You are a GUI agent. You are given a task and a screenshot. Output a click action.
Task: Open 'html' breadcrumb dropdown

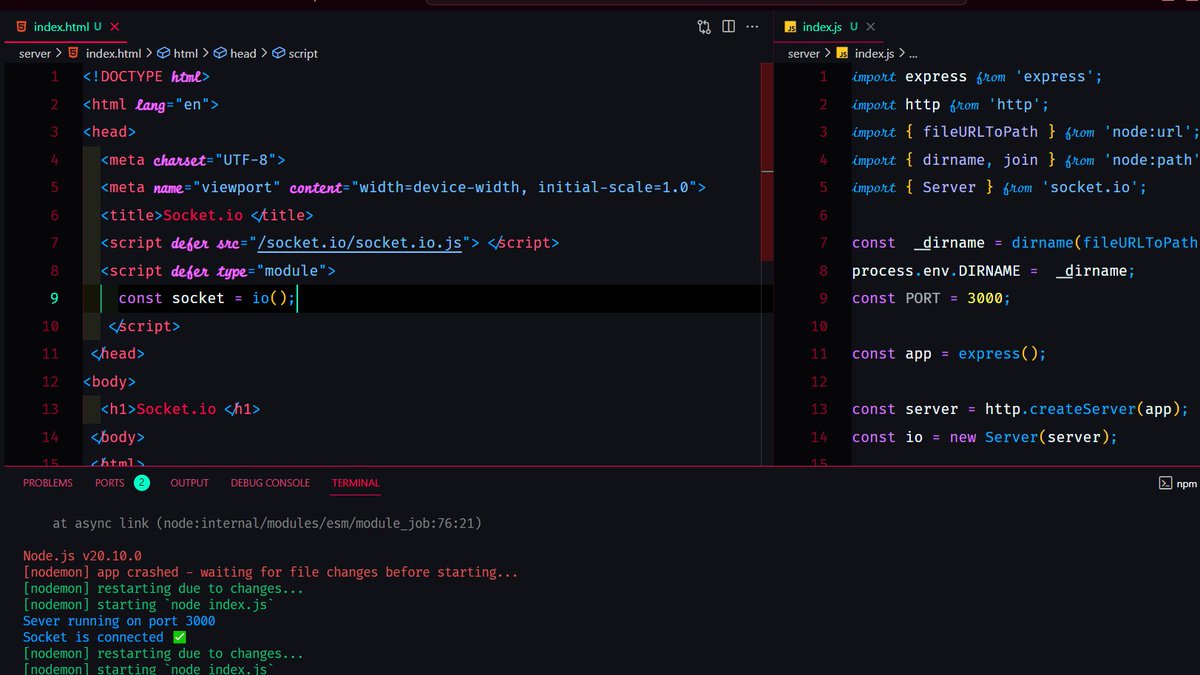pyautogui.click(x=186, y=53)
